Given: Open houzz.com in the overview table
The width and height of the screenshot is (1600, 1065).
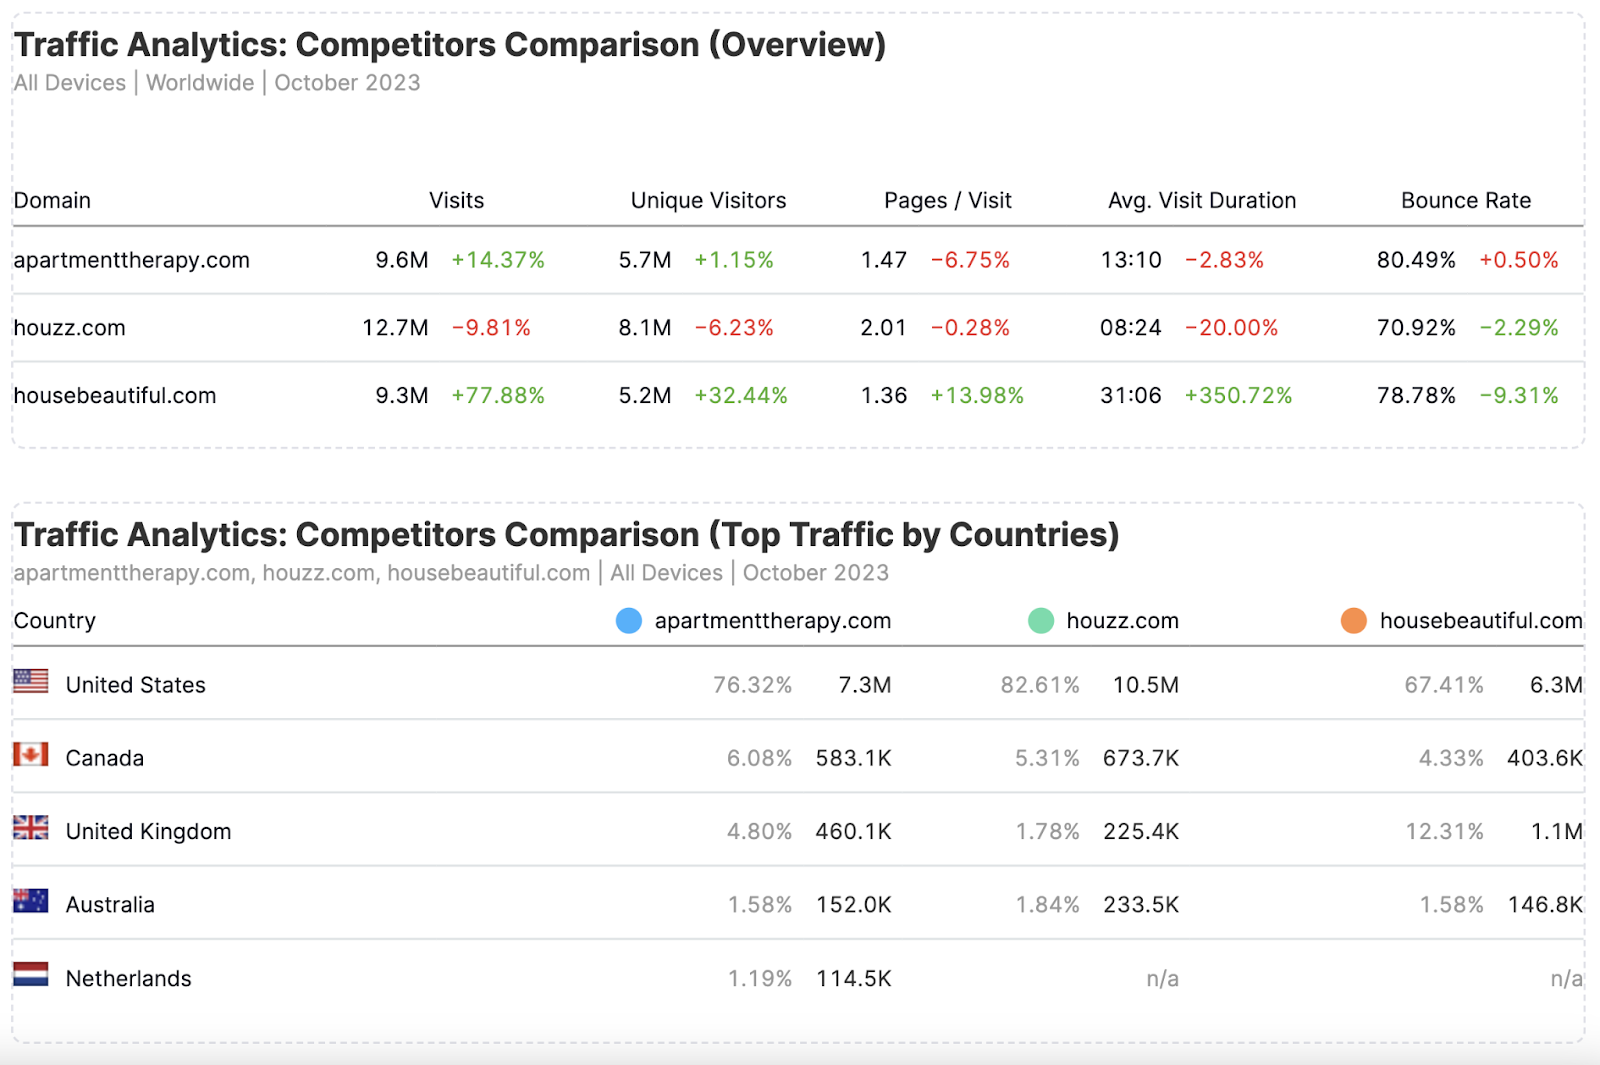Looking at the screenshot, I should point(69,328).
